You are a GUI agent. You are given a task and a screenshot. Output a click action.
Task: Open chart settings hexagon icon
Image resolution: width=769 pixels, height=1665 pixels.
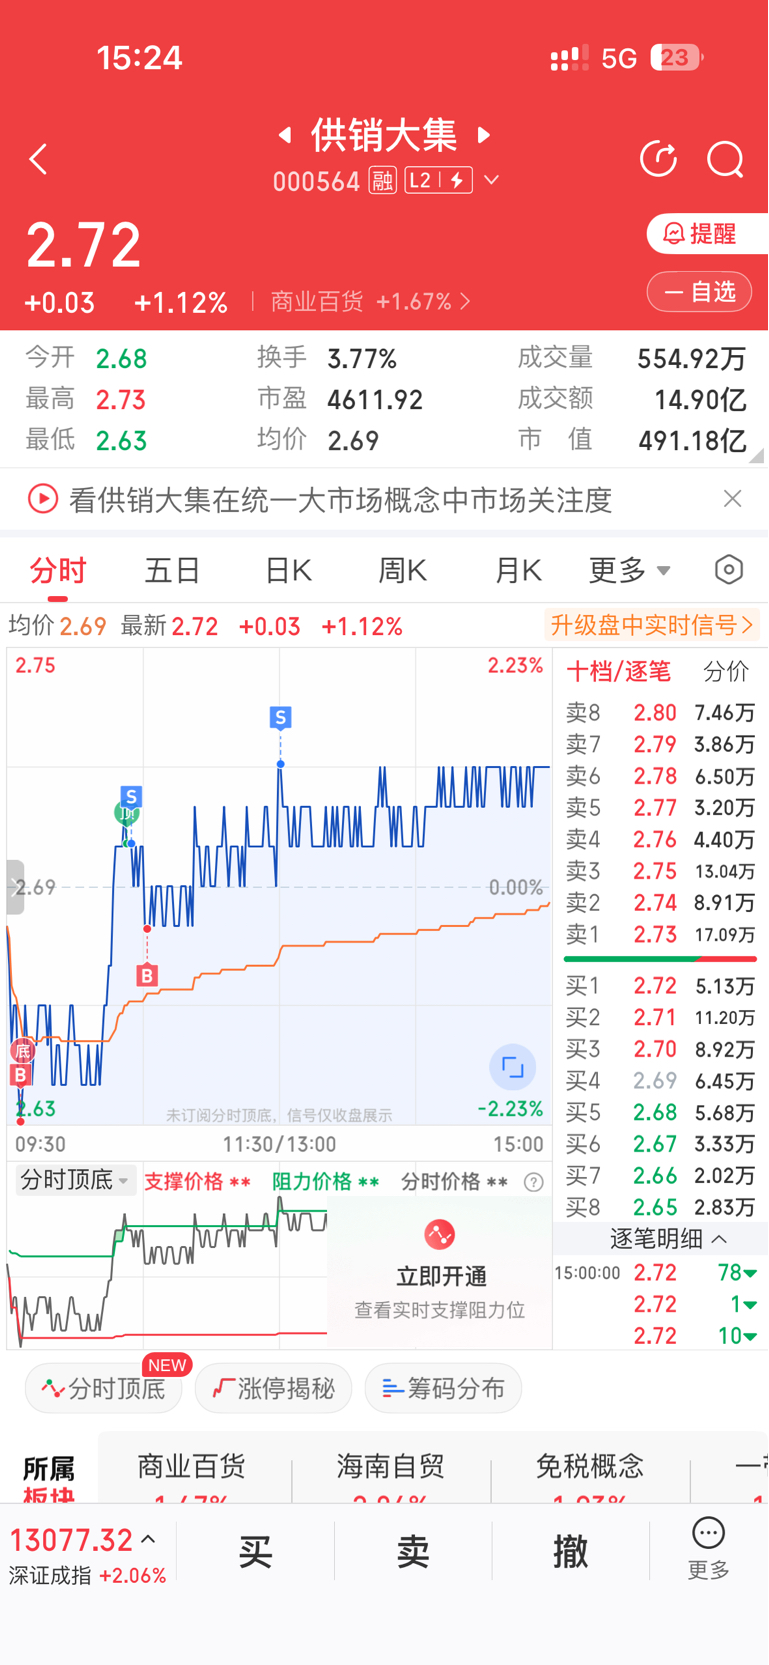(729, 570)
